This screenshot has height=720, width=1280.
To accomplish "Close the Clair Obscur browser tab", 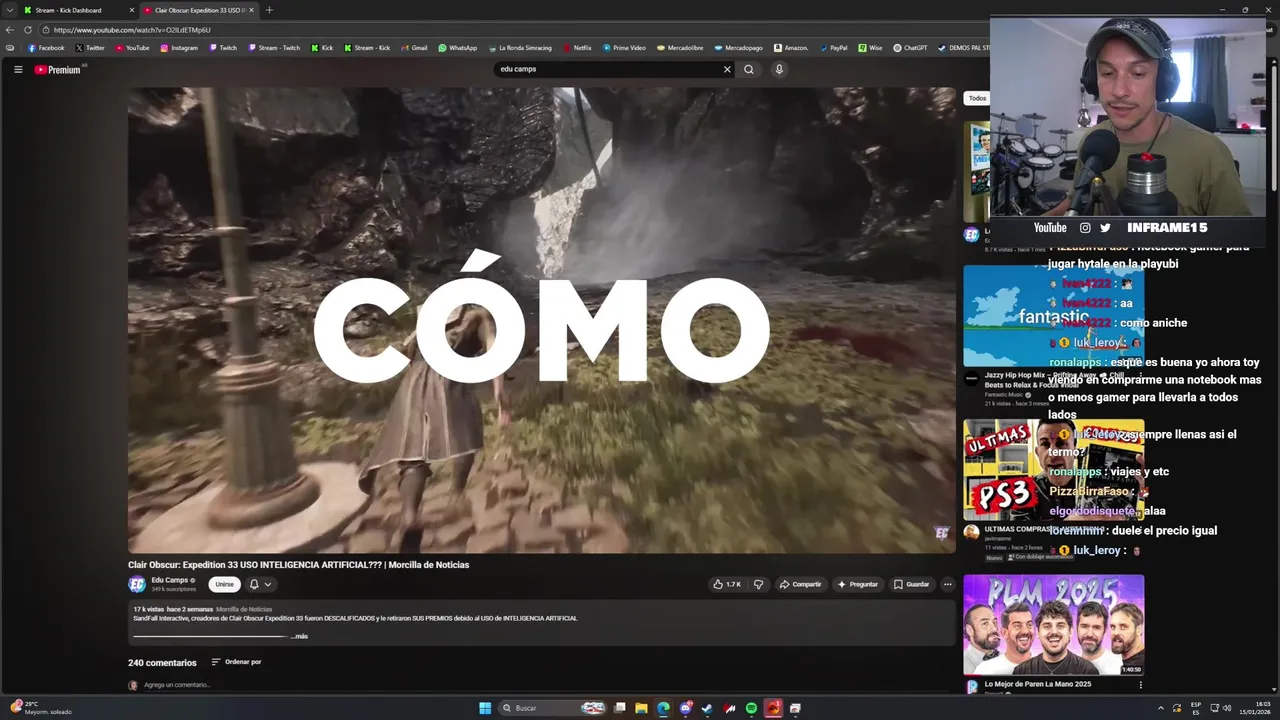I will pos(251,10).
